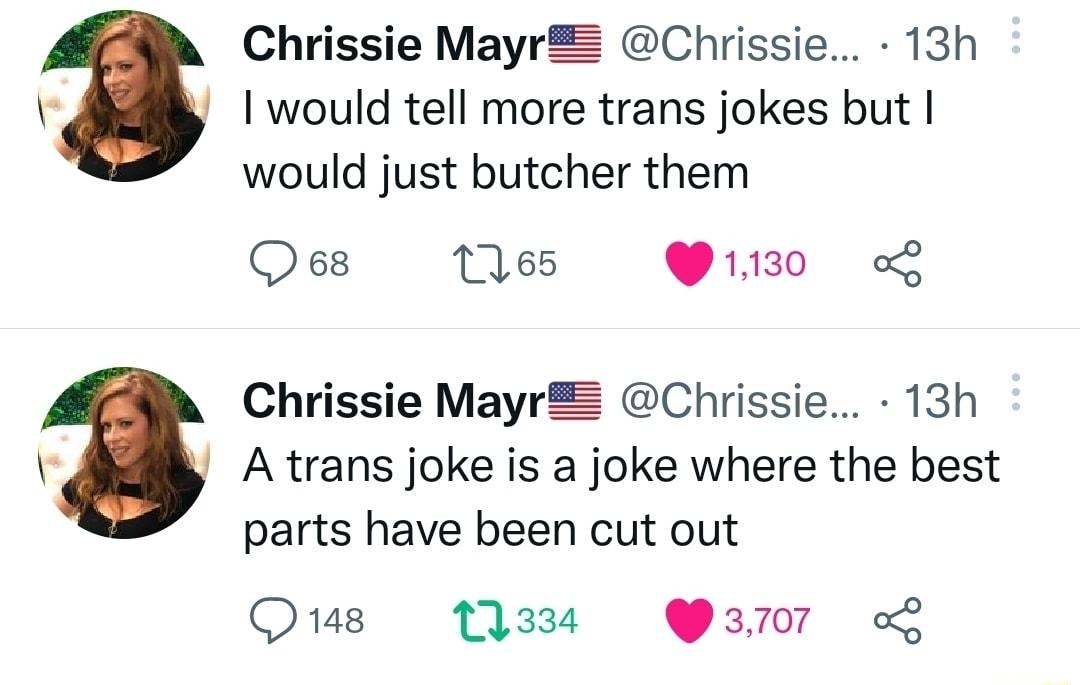
Task: Retweet the tweet with 334 retweets
Action: coord(482,618)
